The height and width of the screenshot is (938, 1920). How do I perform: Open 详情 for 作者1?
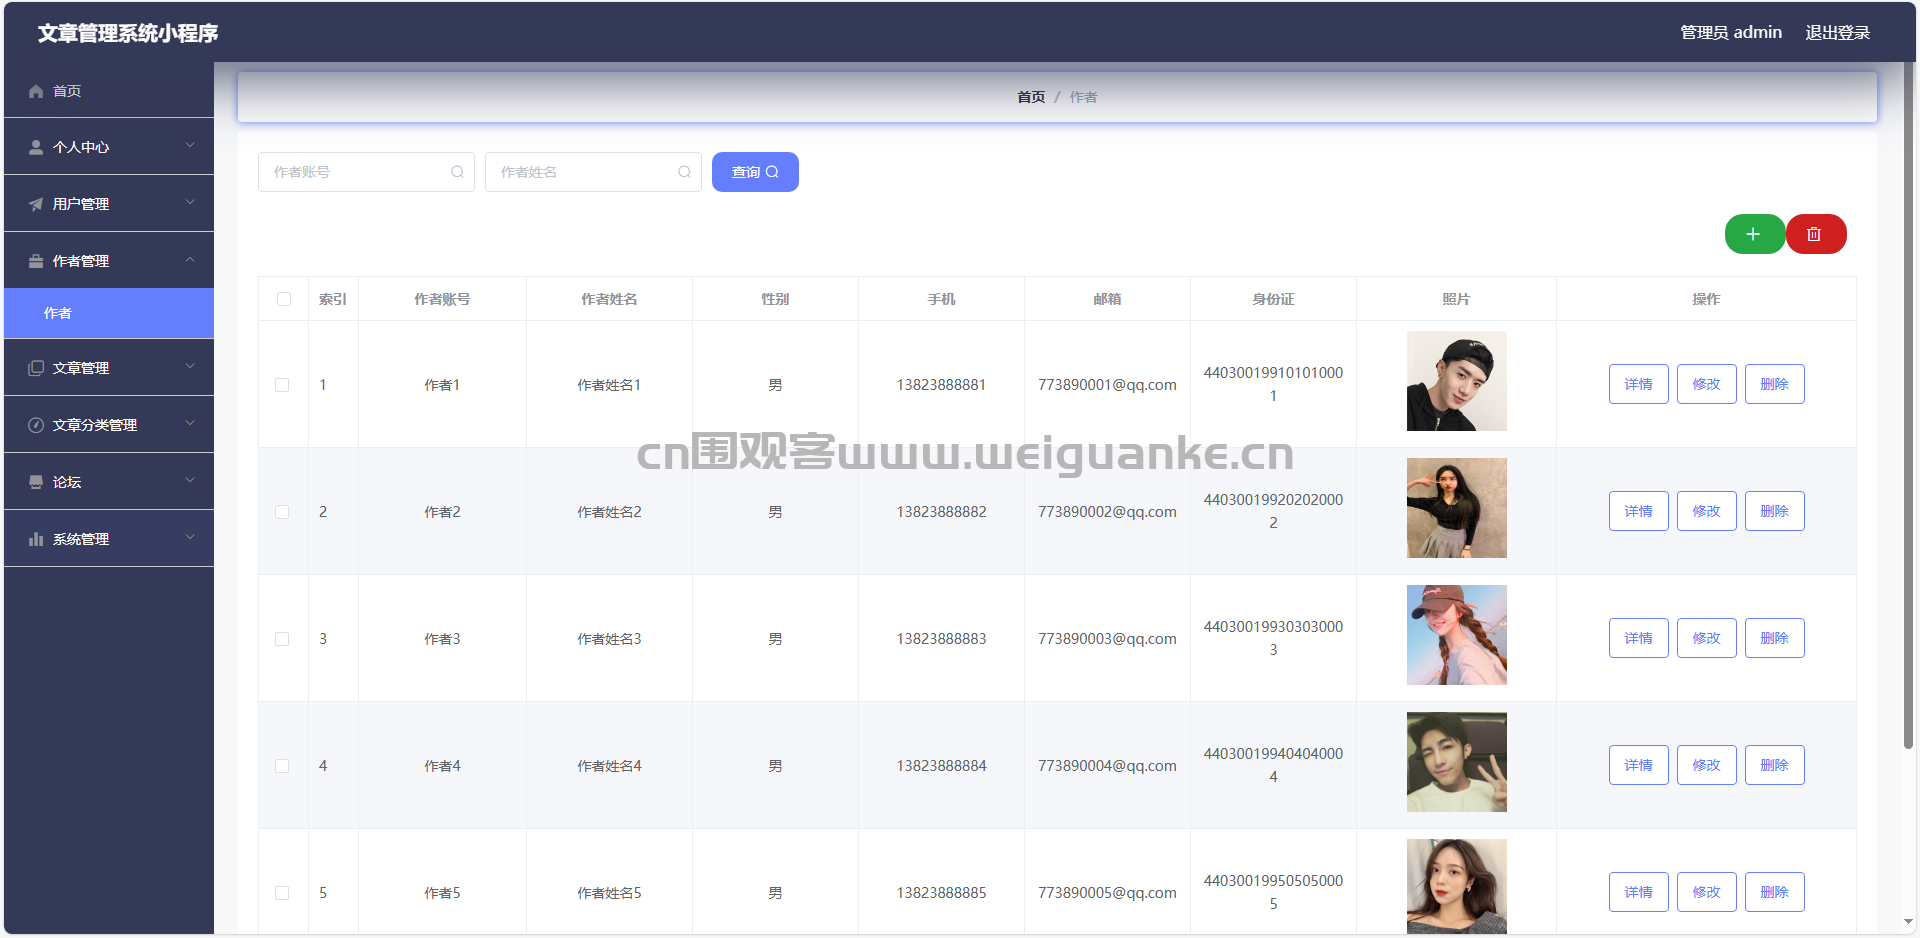point(1638,384)
